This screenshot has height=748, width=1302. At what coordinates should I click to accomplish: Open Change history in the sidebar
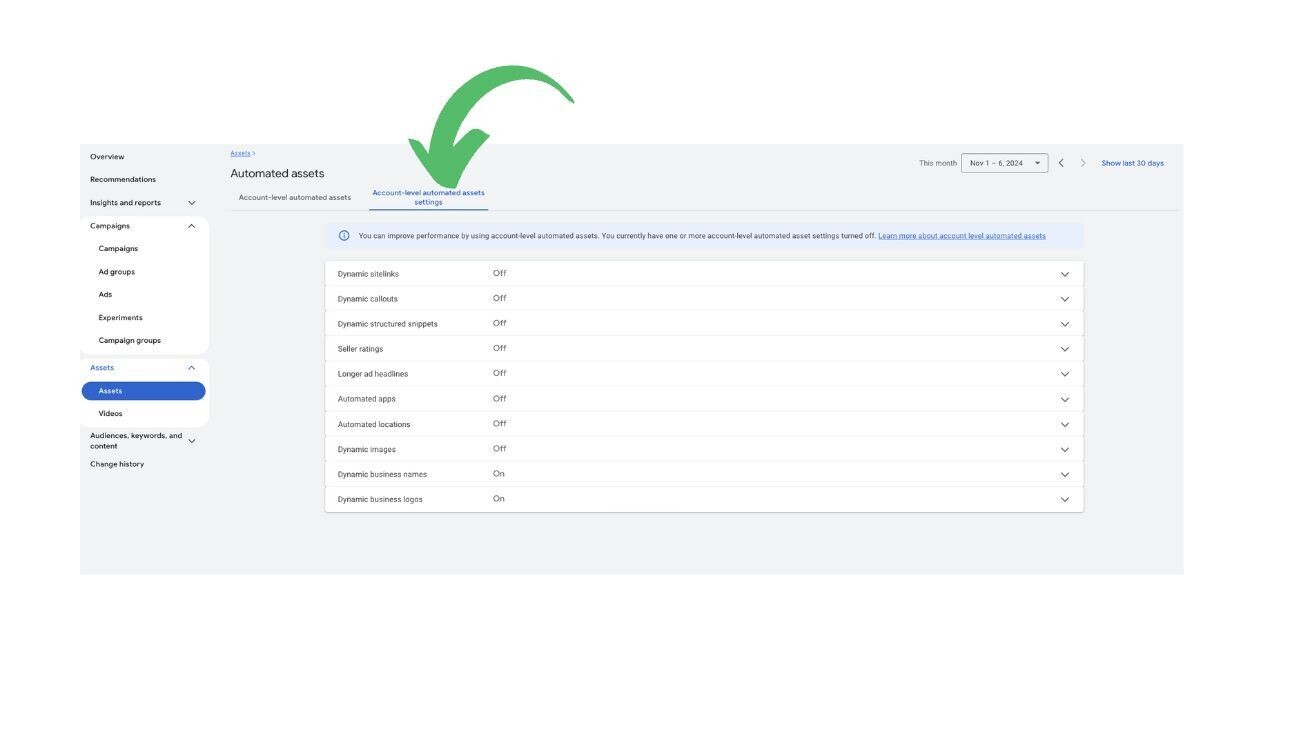[117, 464]
